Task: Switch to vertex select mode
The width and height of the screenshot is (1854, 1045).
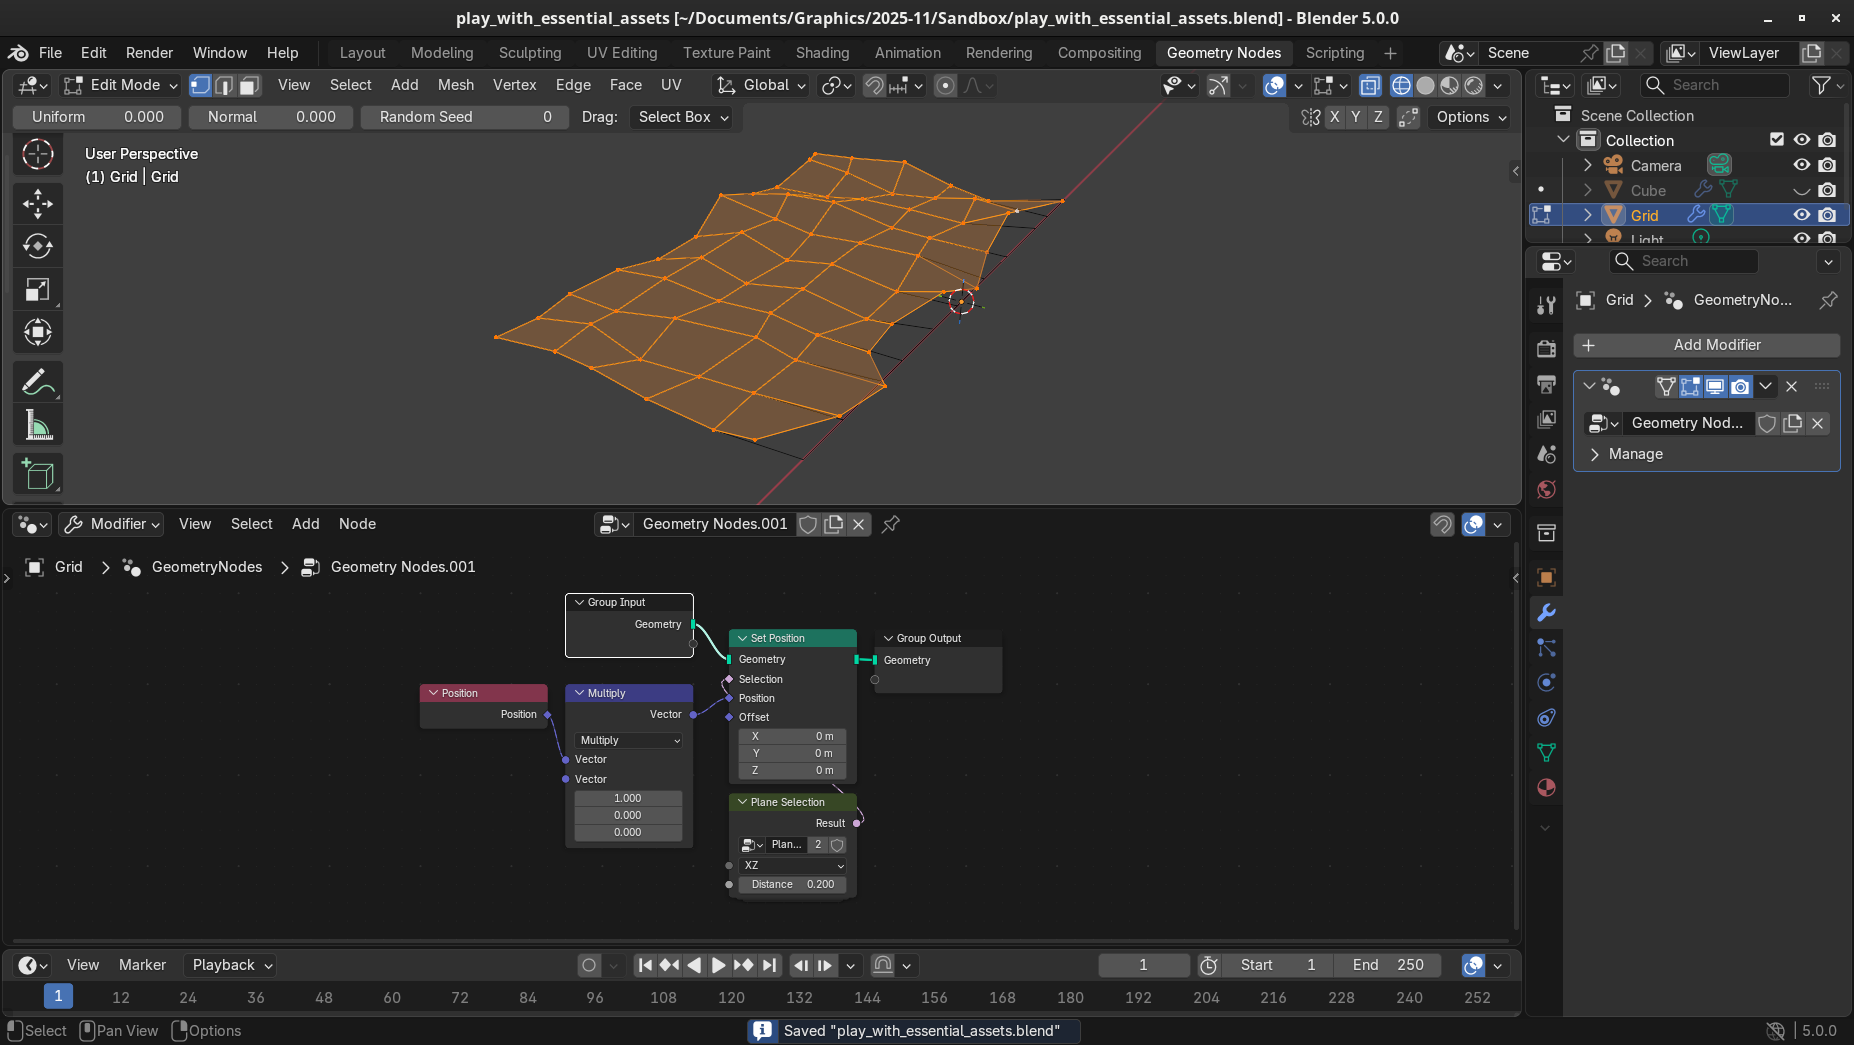Action: tap(201, 85)
